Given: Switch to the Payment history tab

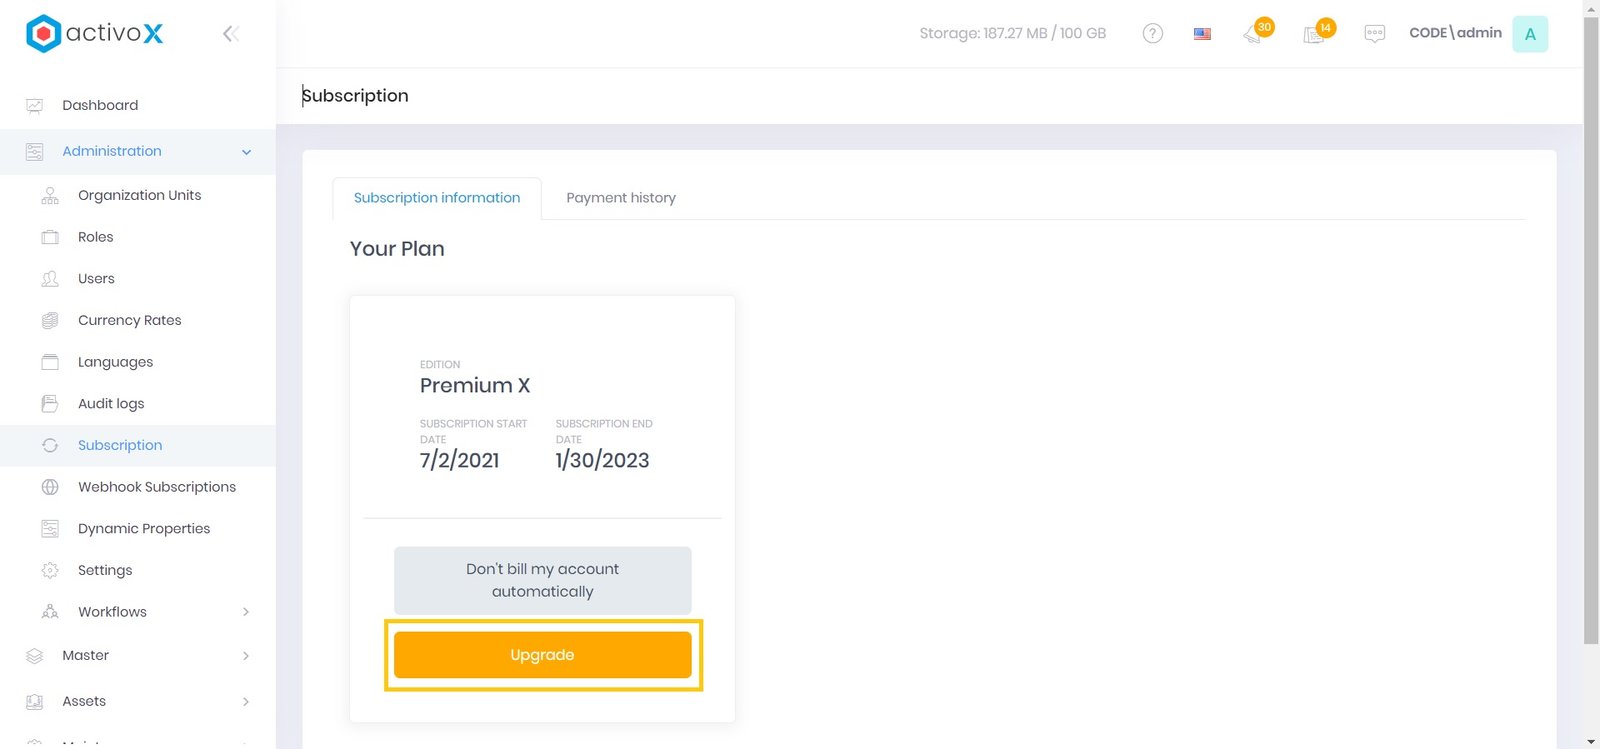Looking at the screenshot, I should click(x=620, y=198).
